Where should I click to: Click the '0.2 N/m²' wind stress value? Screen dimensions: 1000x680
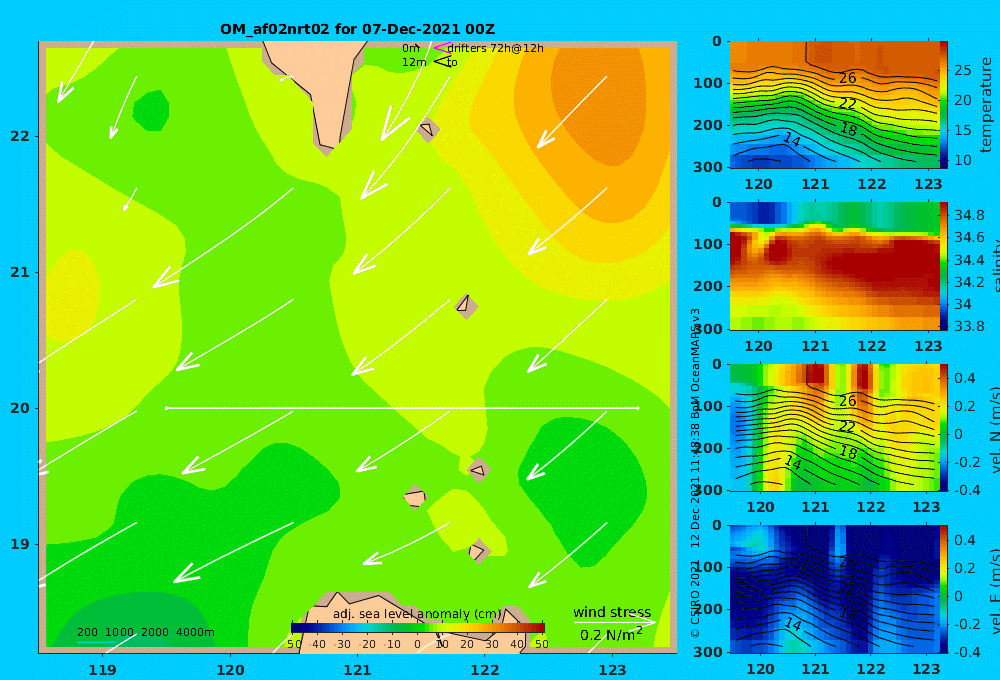(x=611, y=635)
